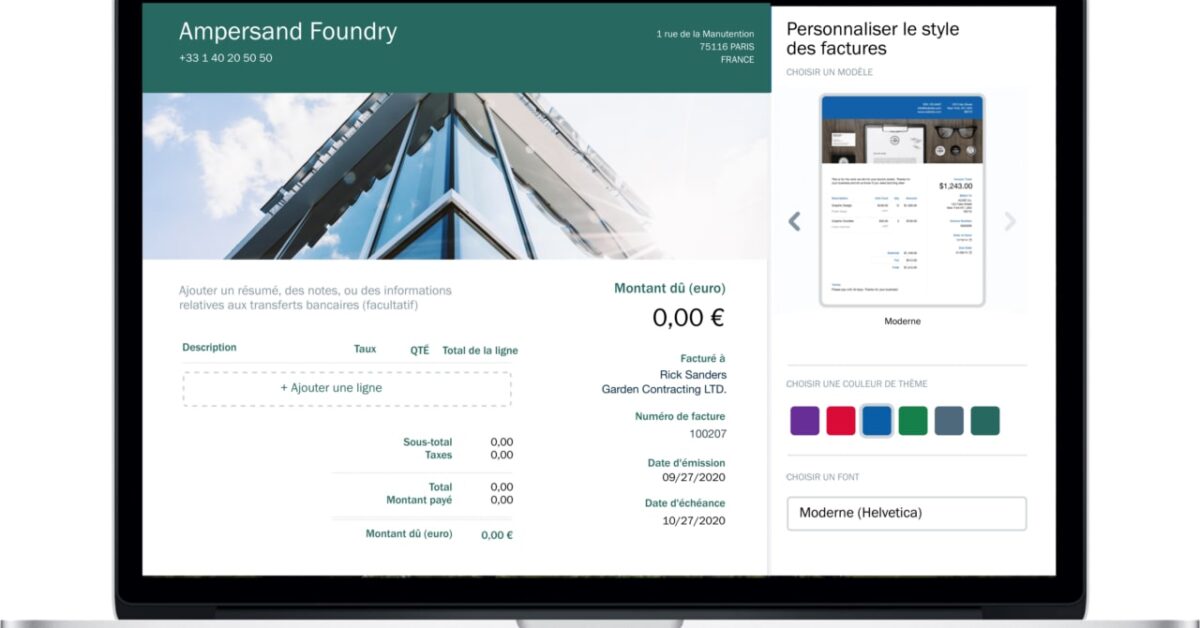This screenshot has width=1200, height=628.
Task: Click the large 0,00 € amount due
Action: pos(688,318)
